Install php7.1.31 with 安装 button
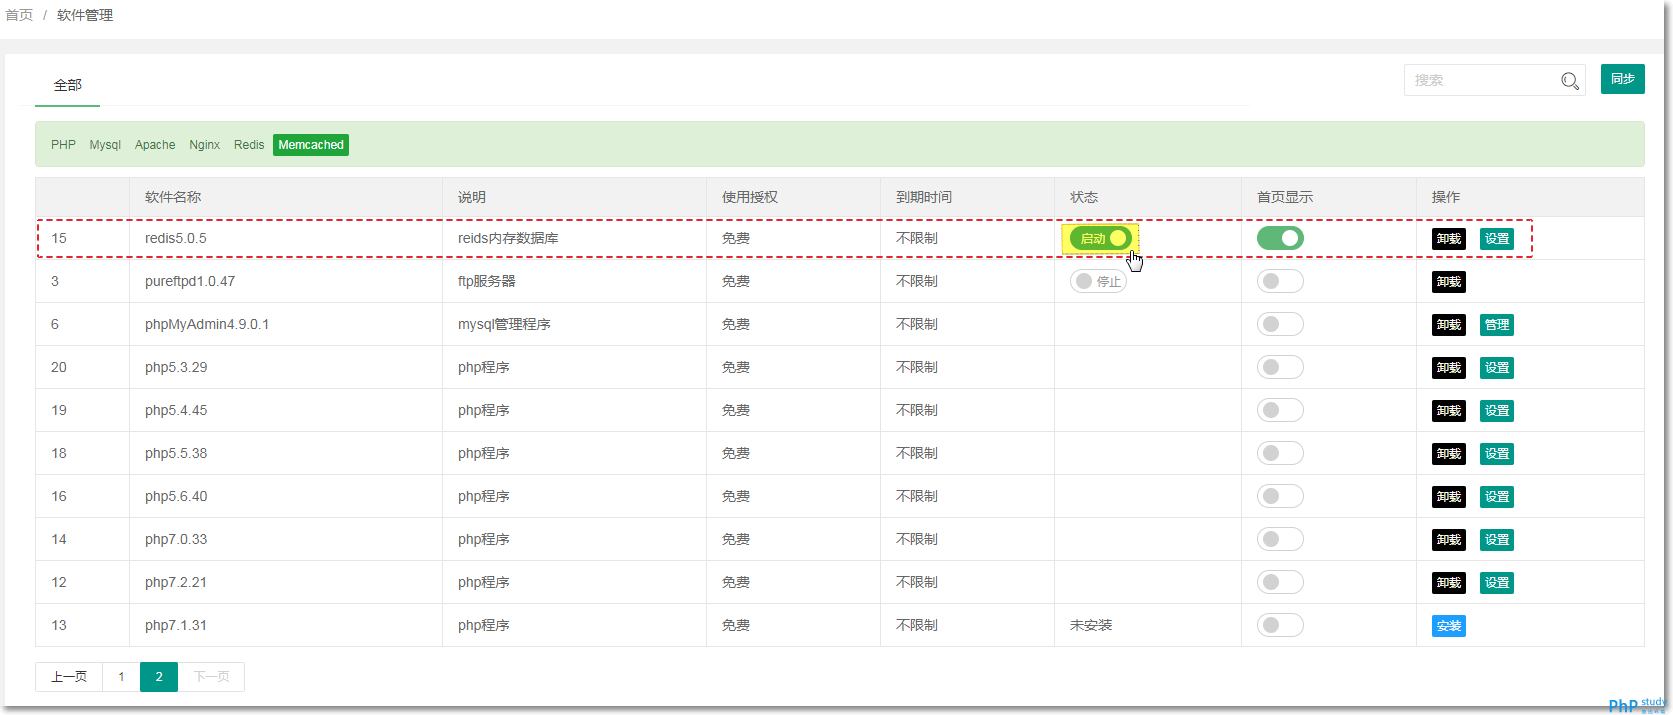Image resolution: width=1673 pixels, height=715 pixels. 1448,626
